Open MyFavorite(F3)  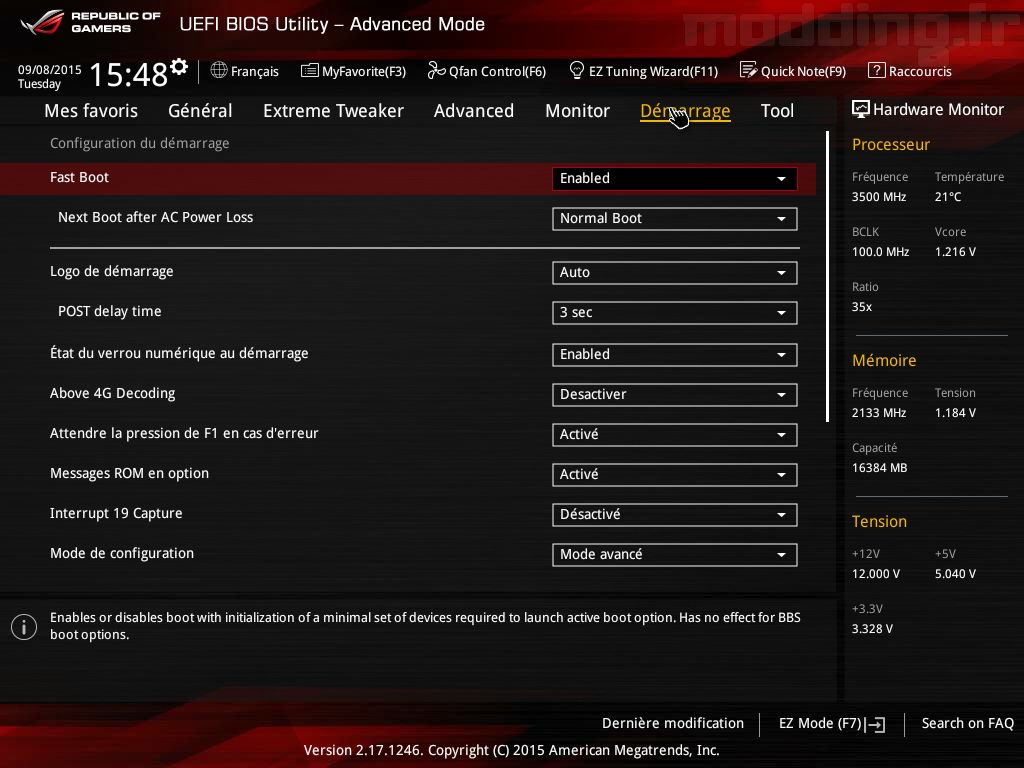tap(353, 71)
